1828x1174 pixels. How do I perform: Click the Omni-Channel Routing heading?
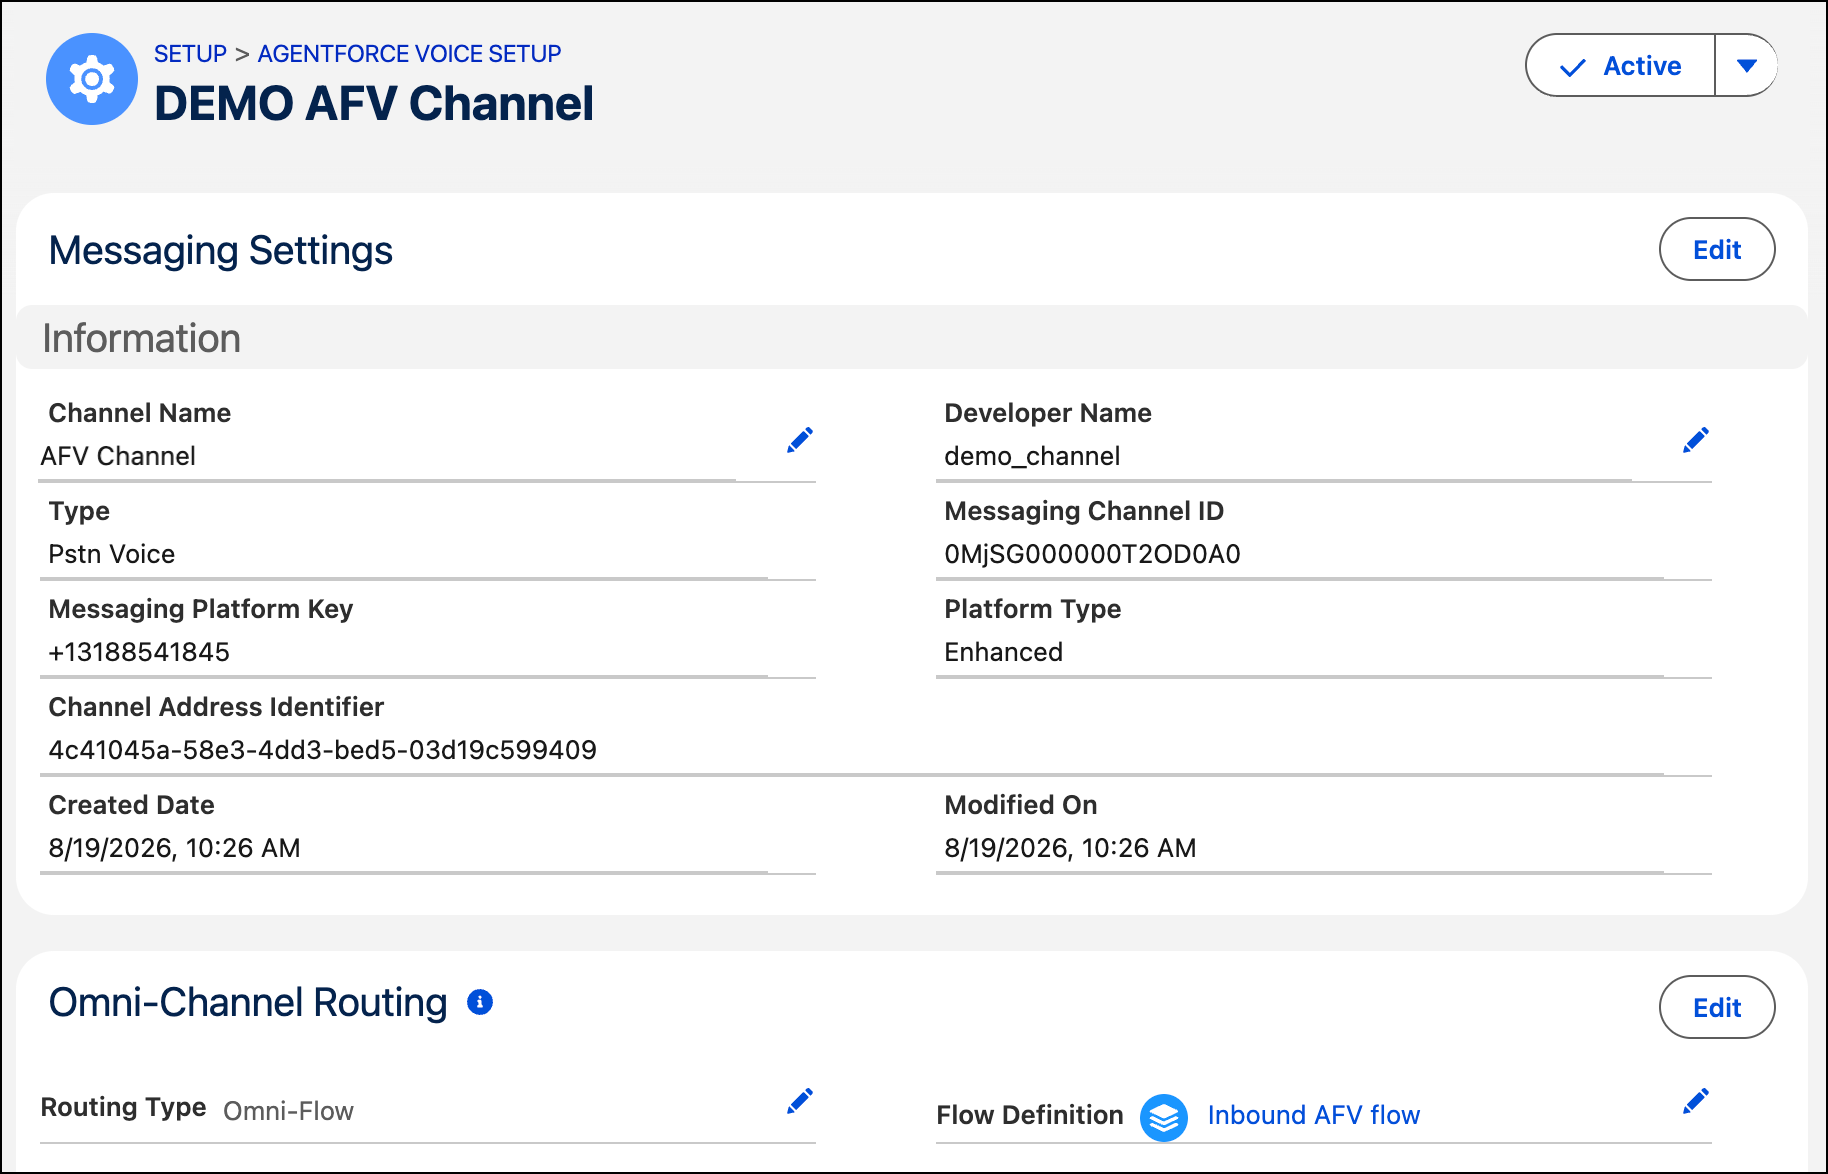[248, 1002]
